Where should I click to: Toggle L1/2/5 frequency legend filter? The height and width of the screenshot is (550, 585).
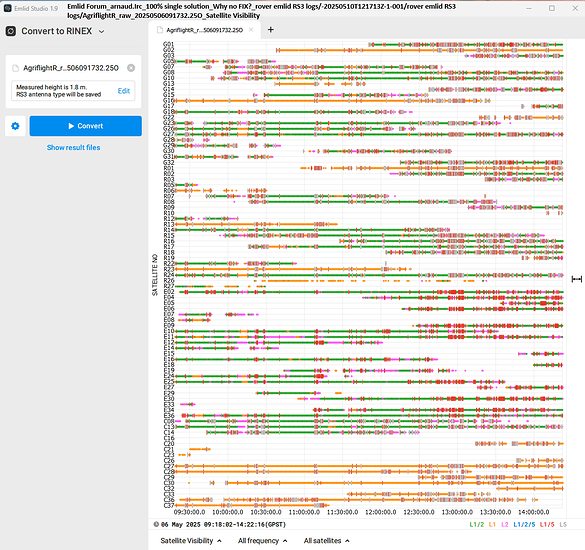click(524, 524)
